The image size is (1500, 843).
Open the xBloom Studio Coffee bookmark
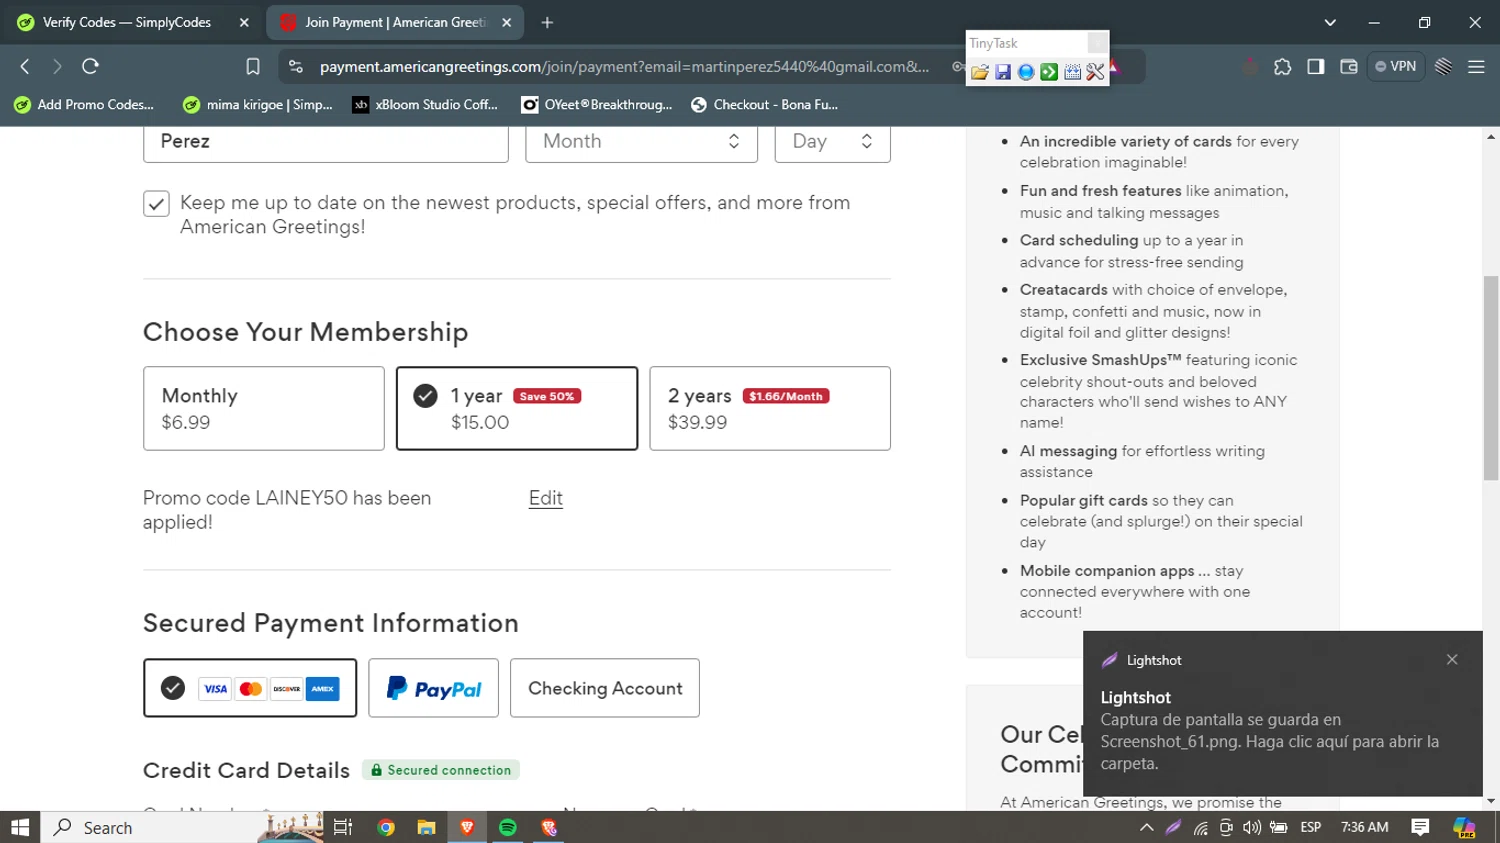425,104
